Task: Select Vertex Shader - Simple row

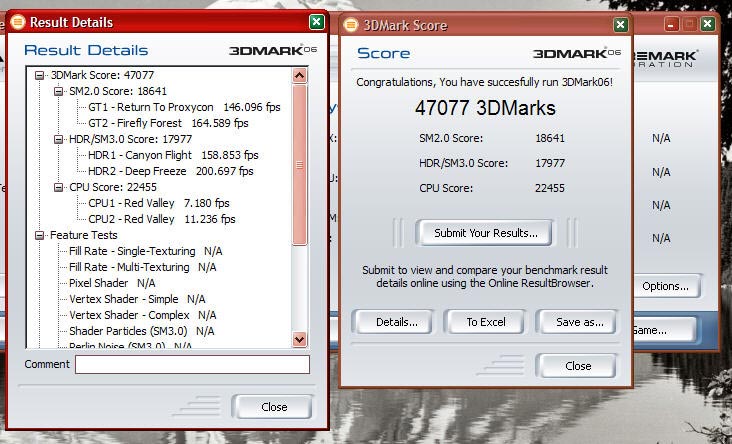Action: (x=137, y=299)
